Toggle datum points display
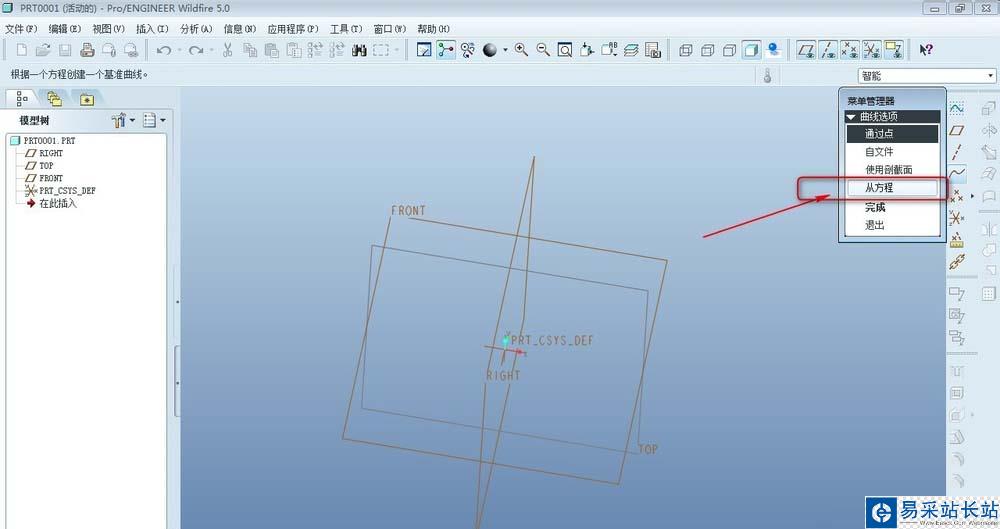 [849, 50]
